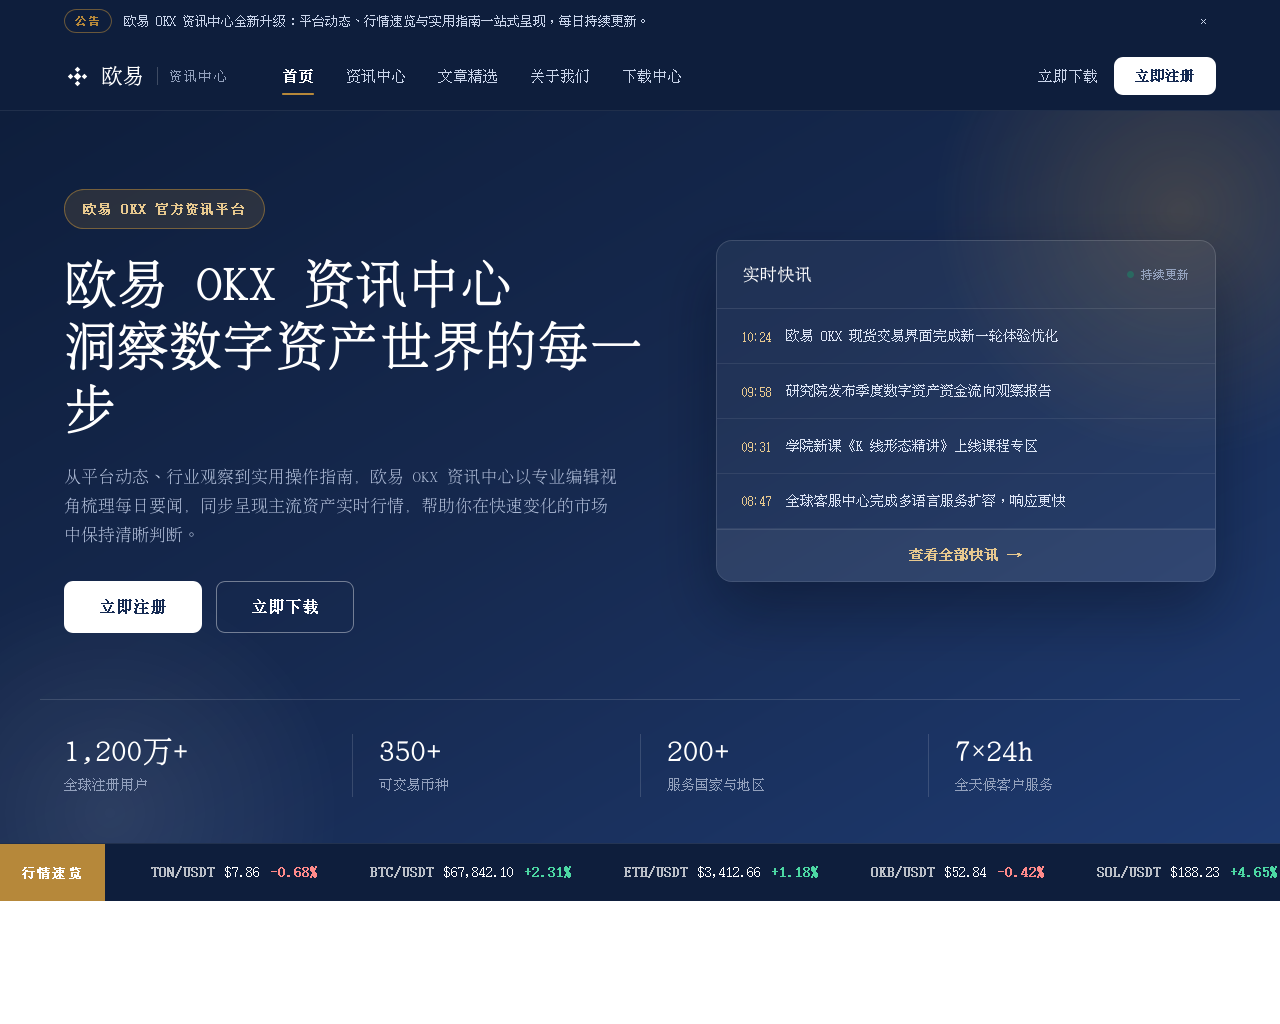Viewport: 1280px width, 1024px height.
Task: Select 关于我们 in the top navigation
Action: [560, 76]
